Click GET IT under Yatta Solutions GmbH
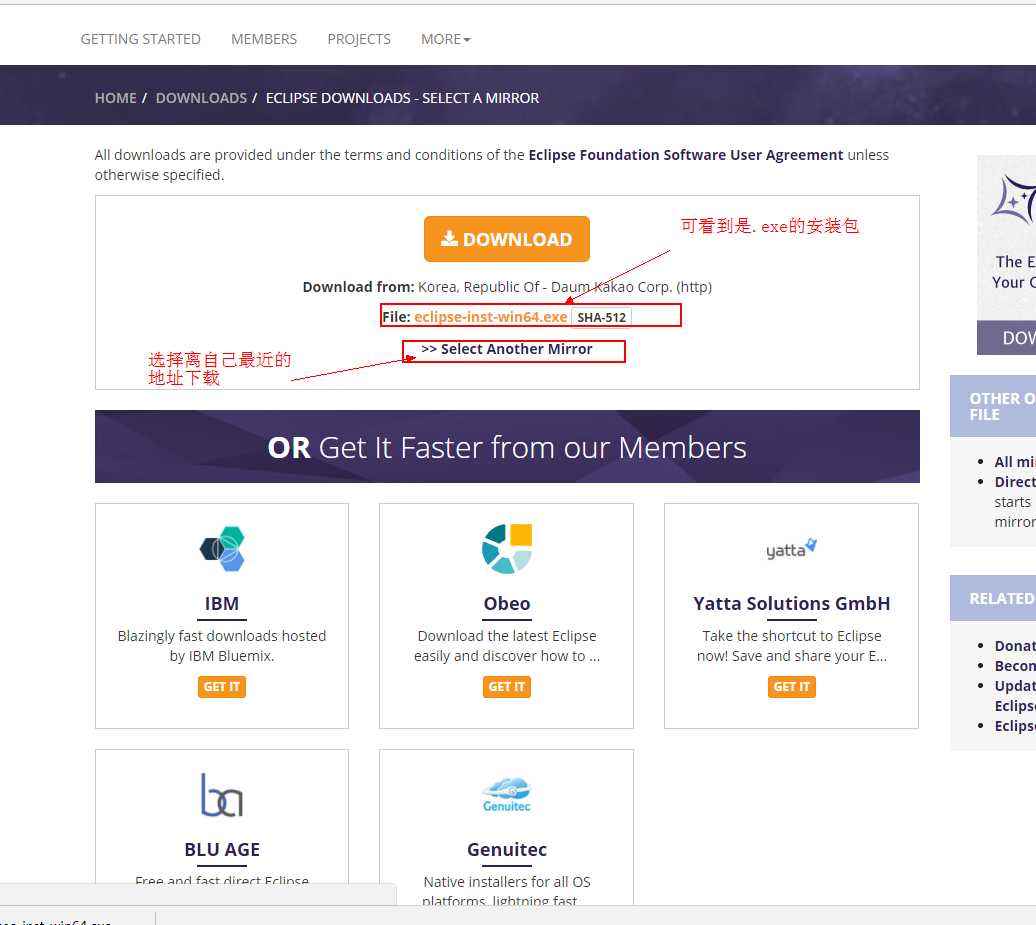Screen dimensions: 1036x925 (792, 686)
